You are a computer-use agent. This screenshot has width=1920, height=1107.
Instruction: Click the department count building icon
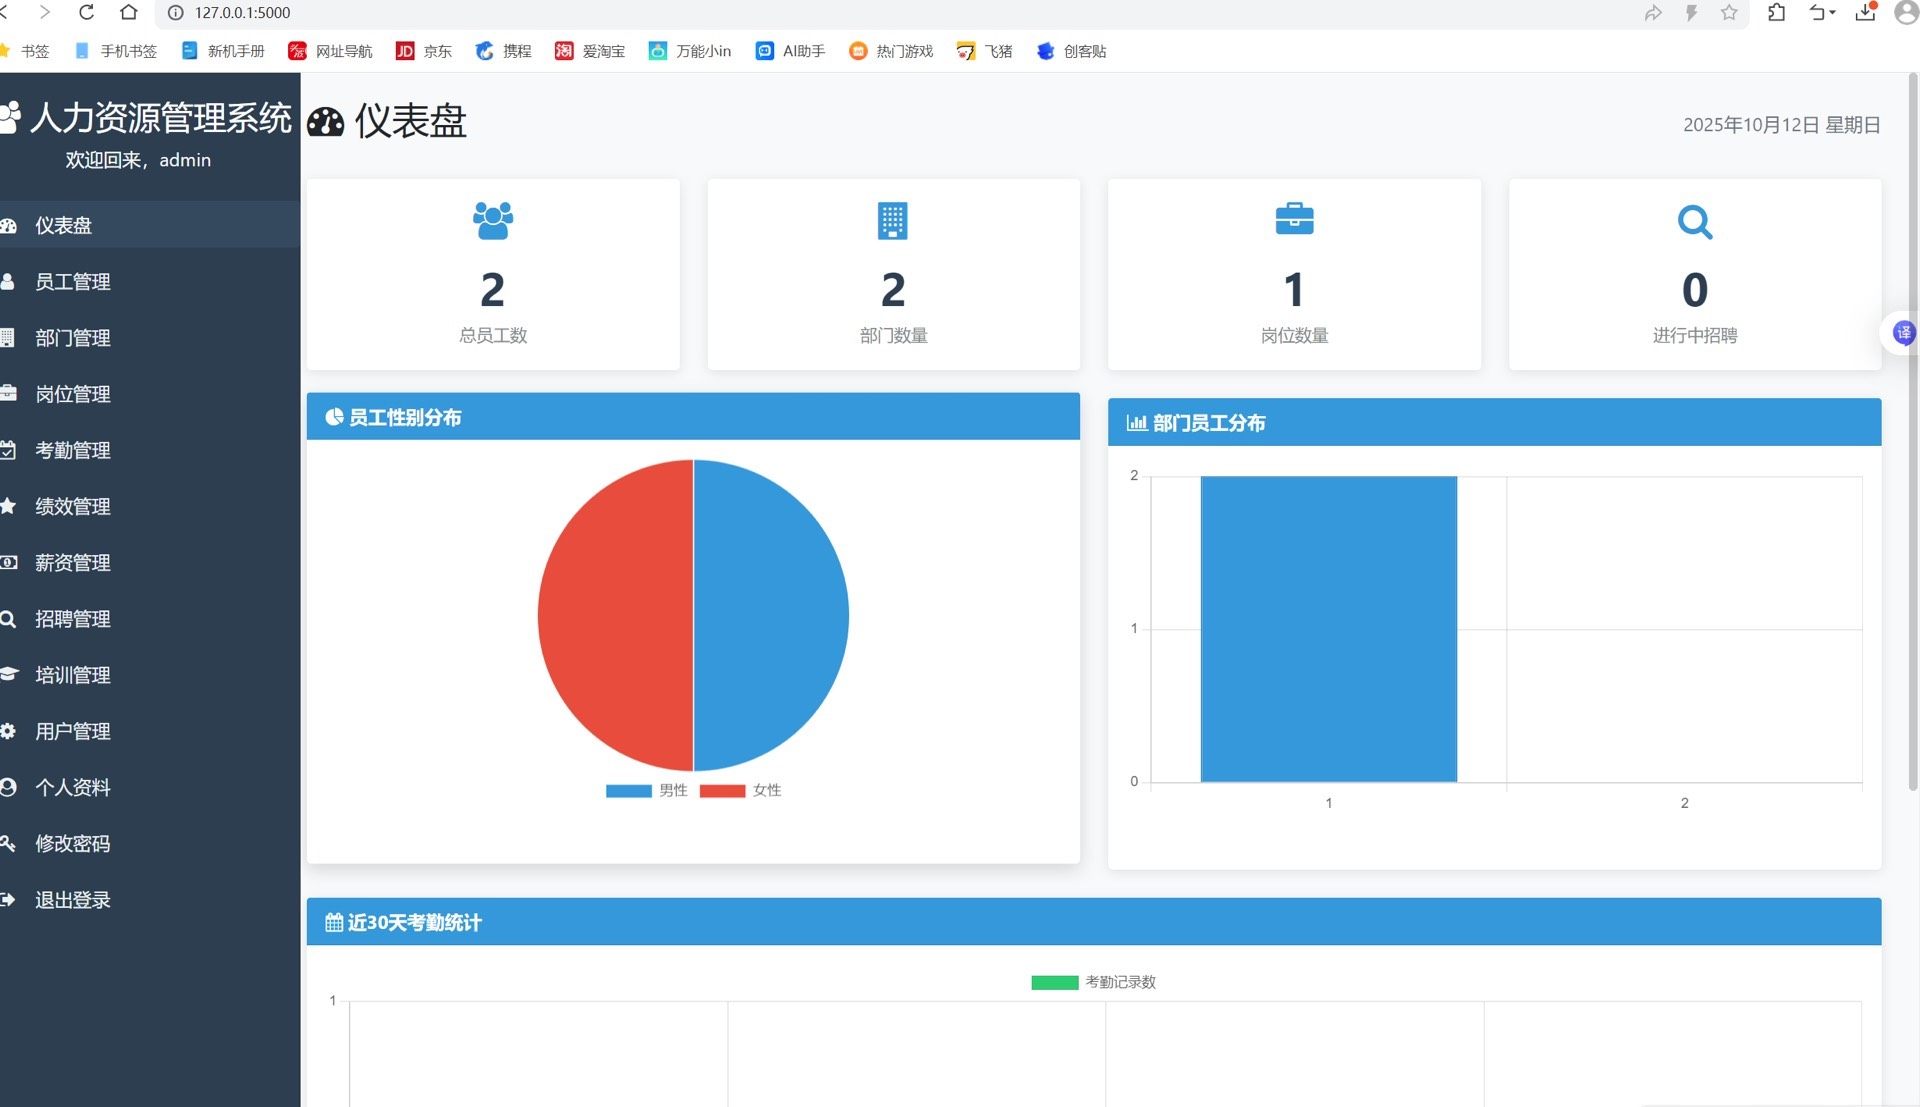892,220
